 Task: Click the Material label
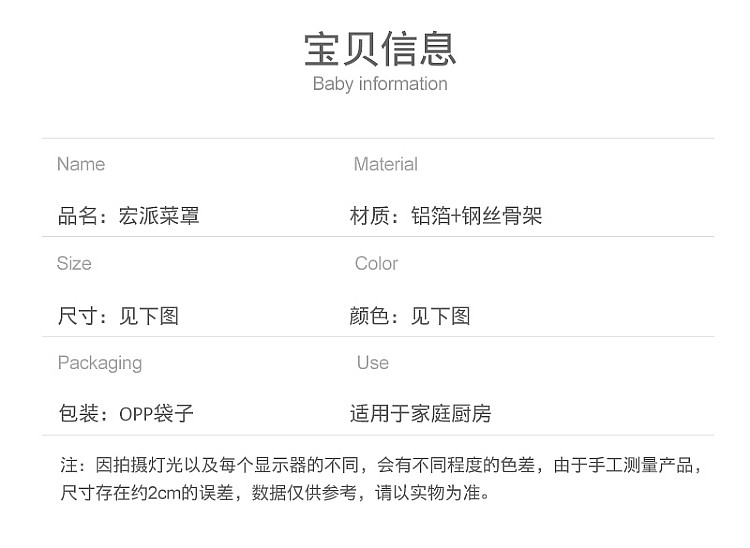pos(386,164)
